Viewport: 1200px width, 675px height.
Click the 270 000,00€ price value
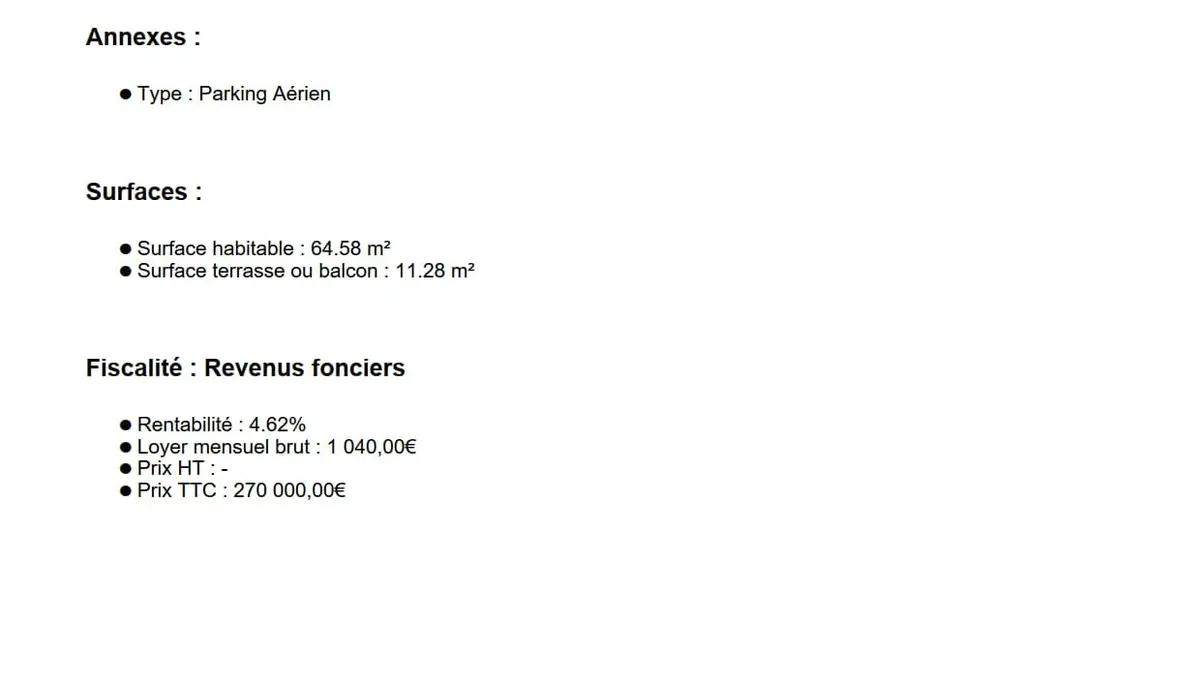(290, 491)
